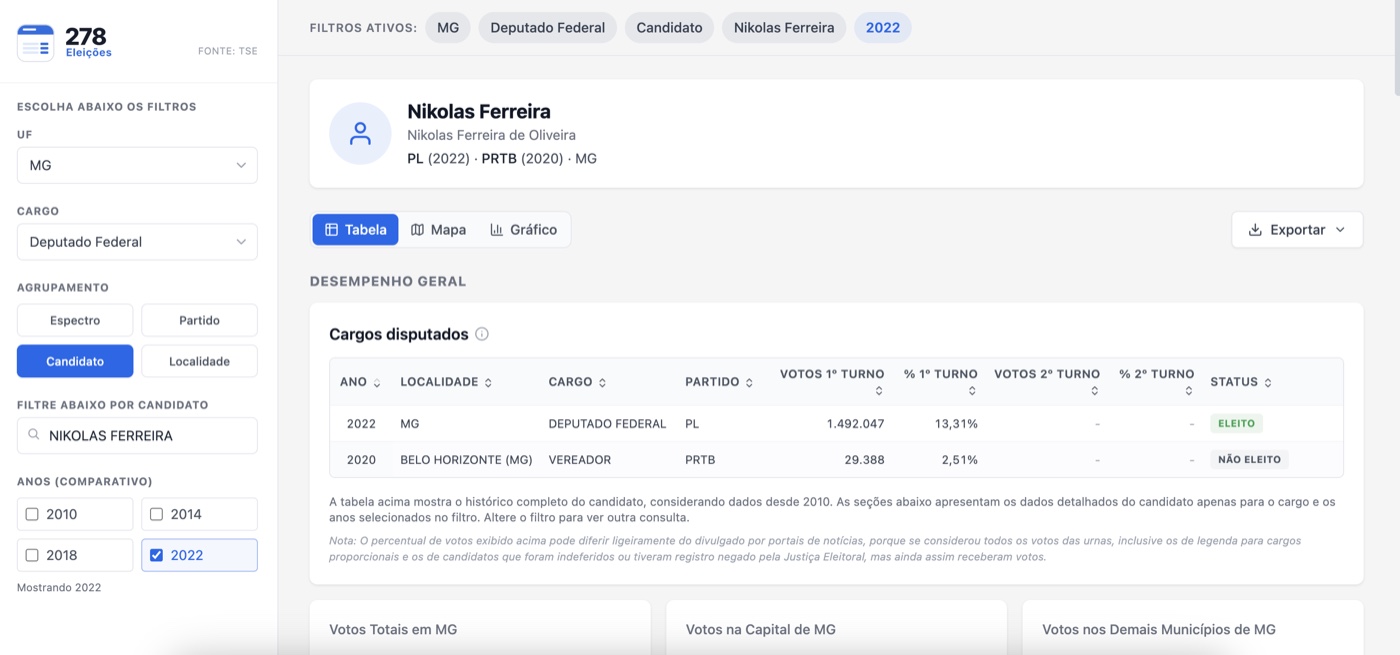The width and height of the screenshot is (1400, 655).
Task: Click the FONTE: TSE label
Action: pyautogui.click(x=228, y=51)
